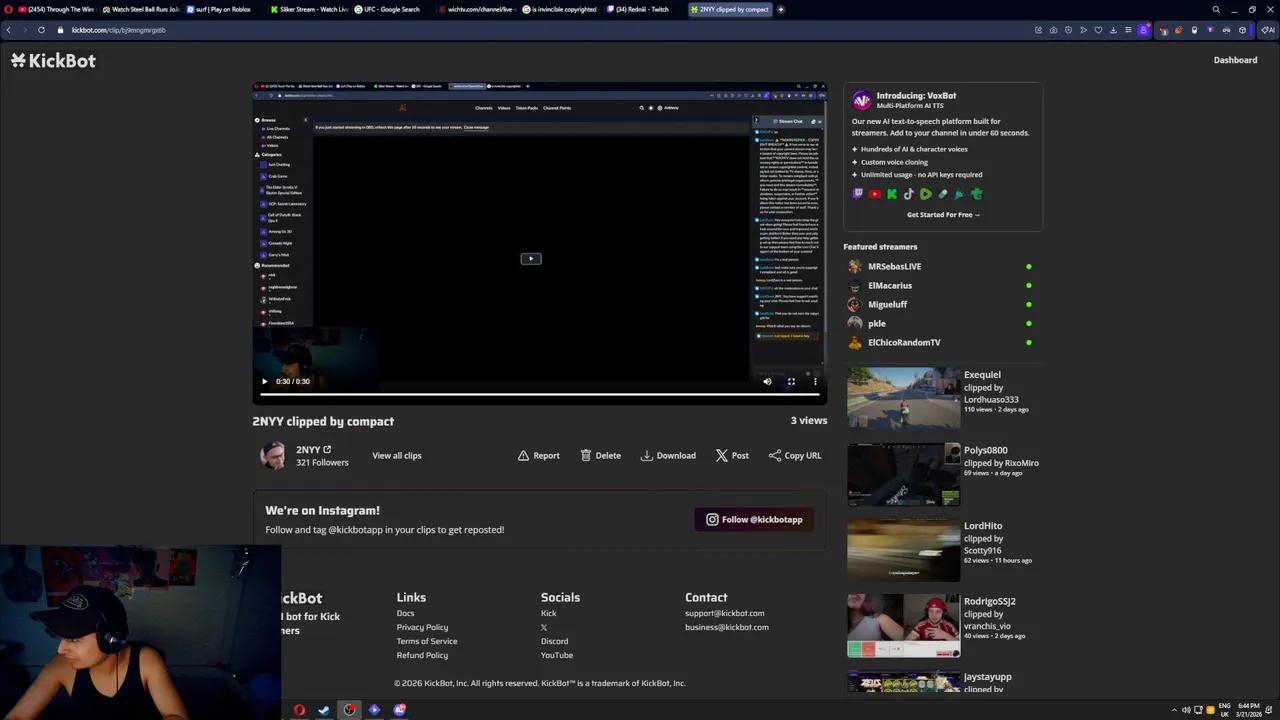Image resolution: width=1280 pixels, height=720 pixels.
Task: Download the clip
Action: 668,455
